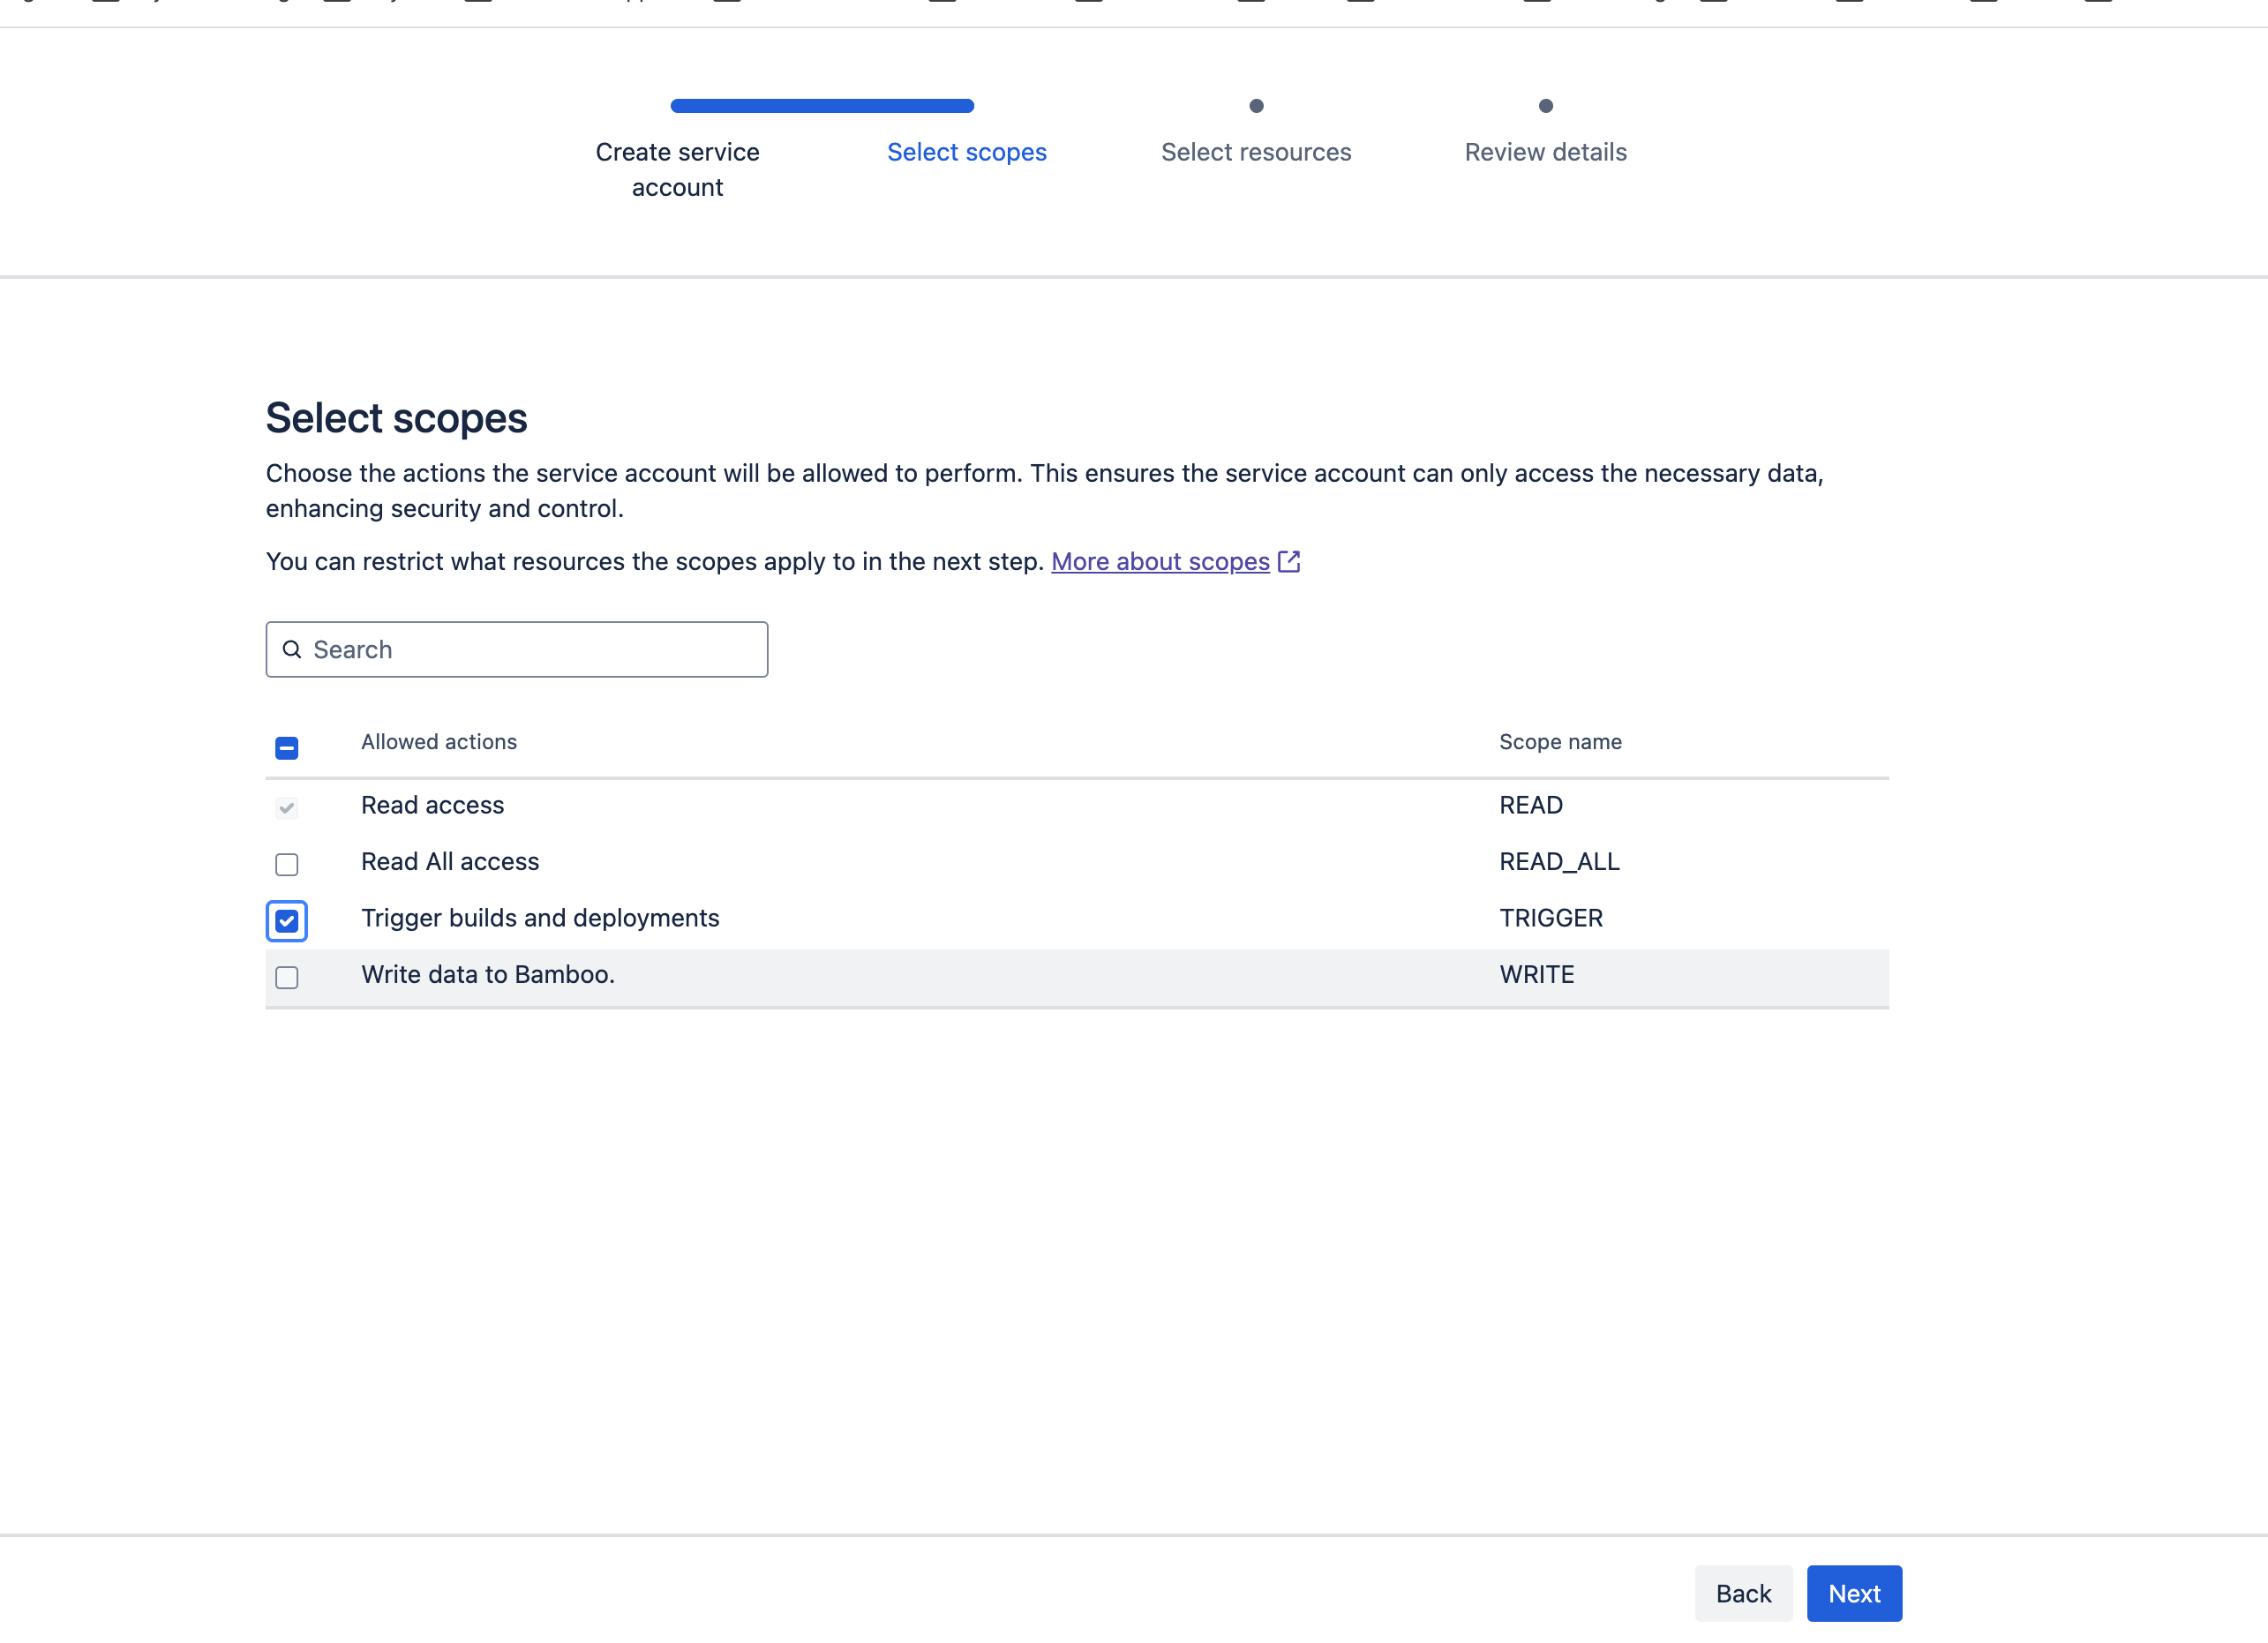Screen dimensions: 2268x1643
Task: Click the Review details step dot
Action: [x=1545, y=105]
